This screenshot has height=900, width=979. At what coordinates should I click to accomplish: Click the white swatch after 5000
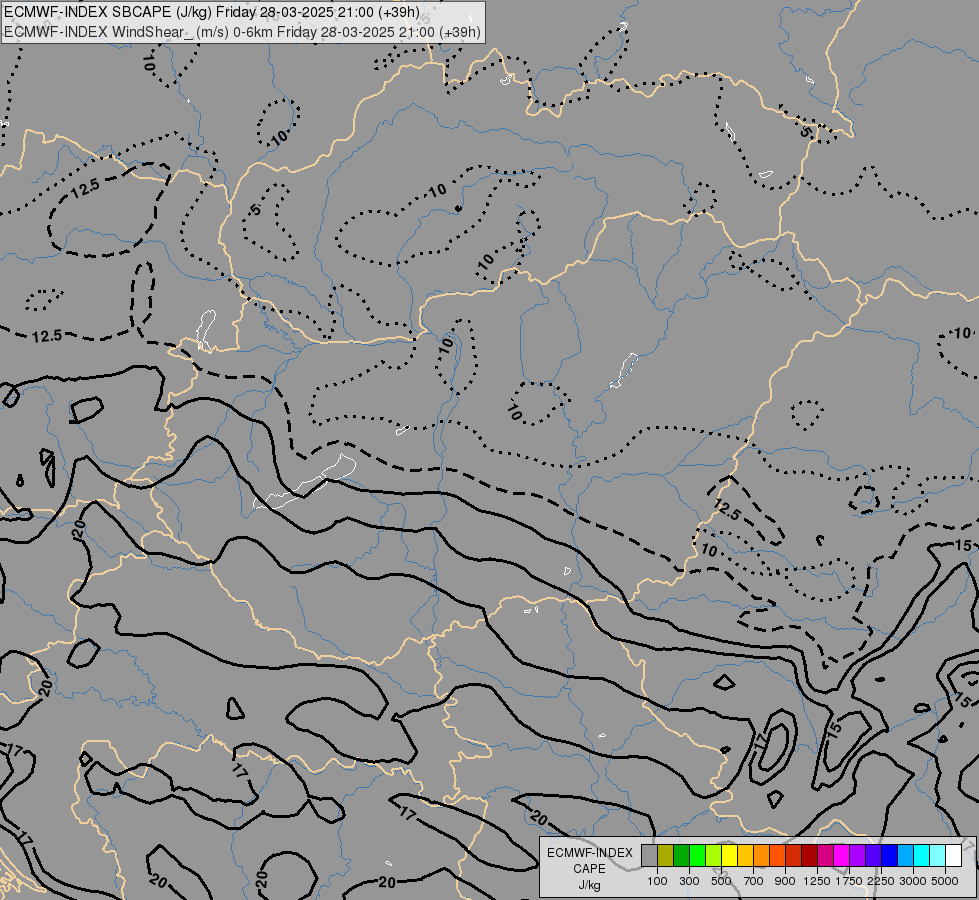click(x=954, y=855)
